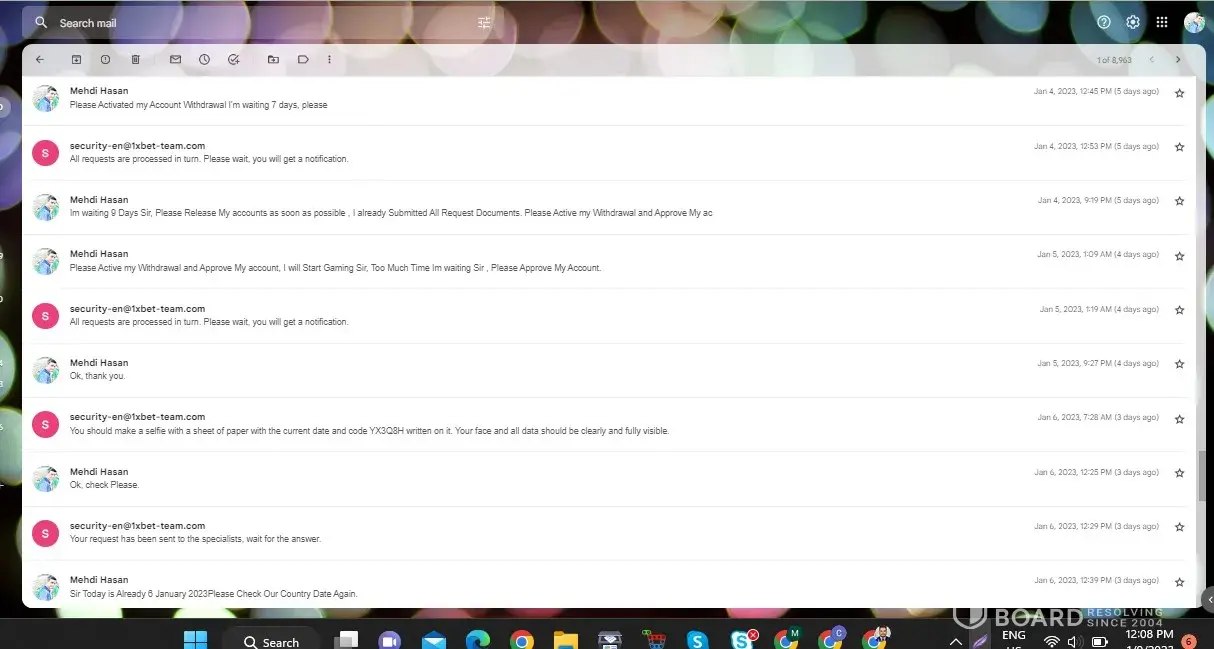Viewport: 1214px width, 649px height.
Task: Star the message about waiting 7 days
Action: (x=1179, y=93)
